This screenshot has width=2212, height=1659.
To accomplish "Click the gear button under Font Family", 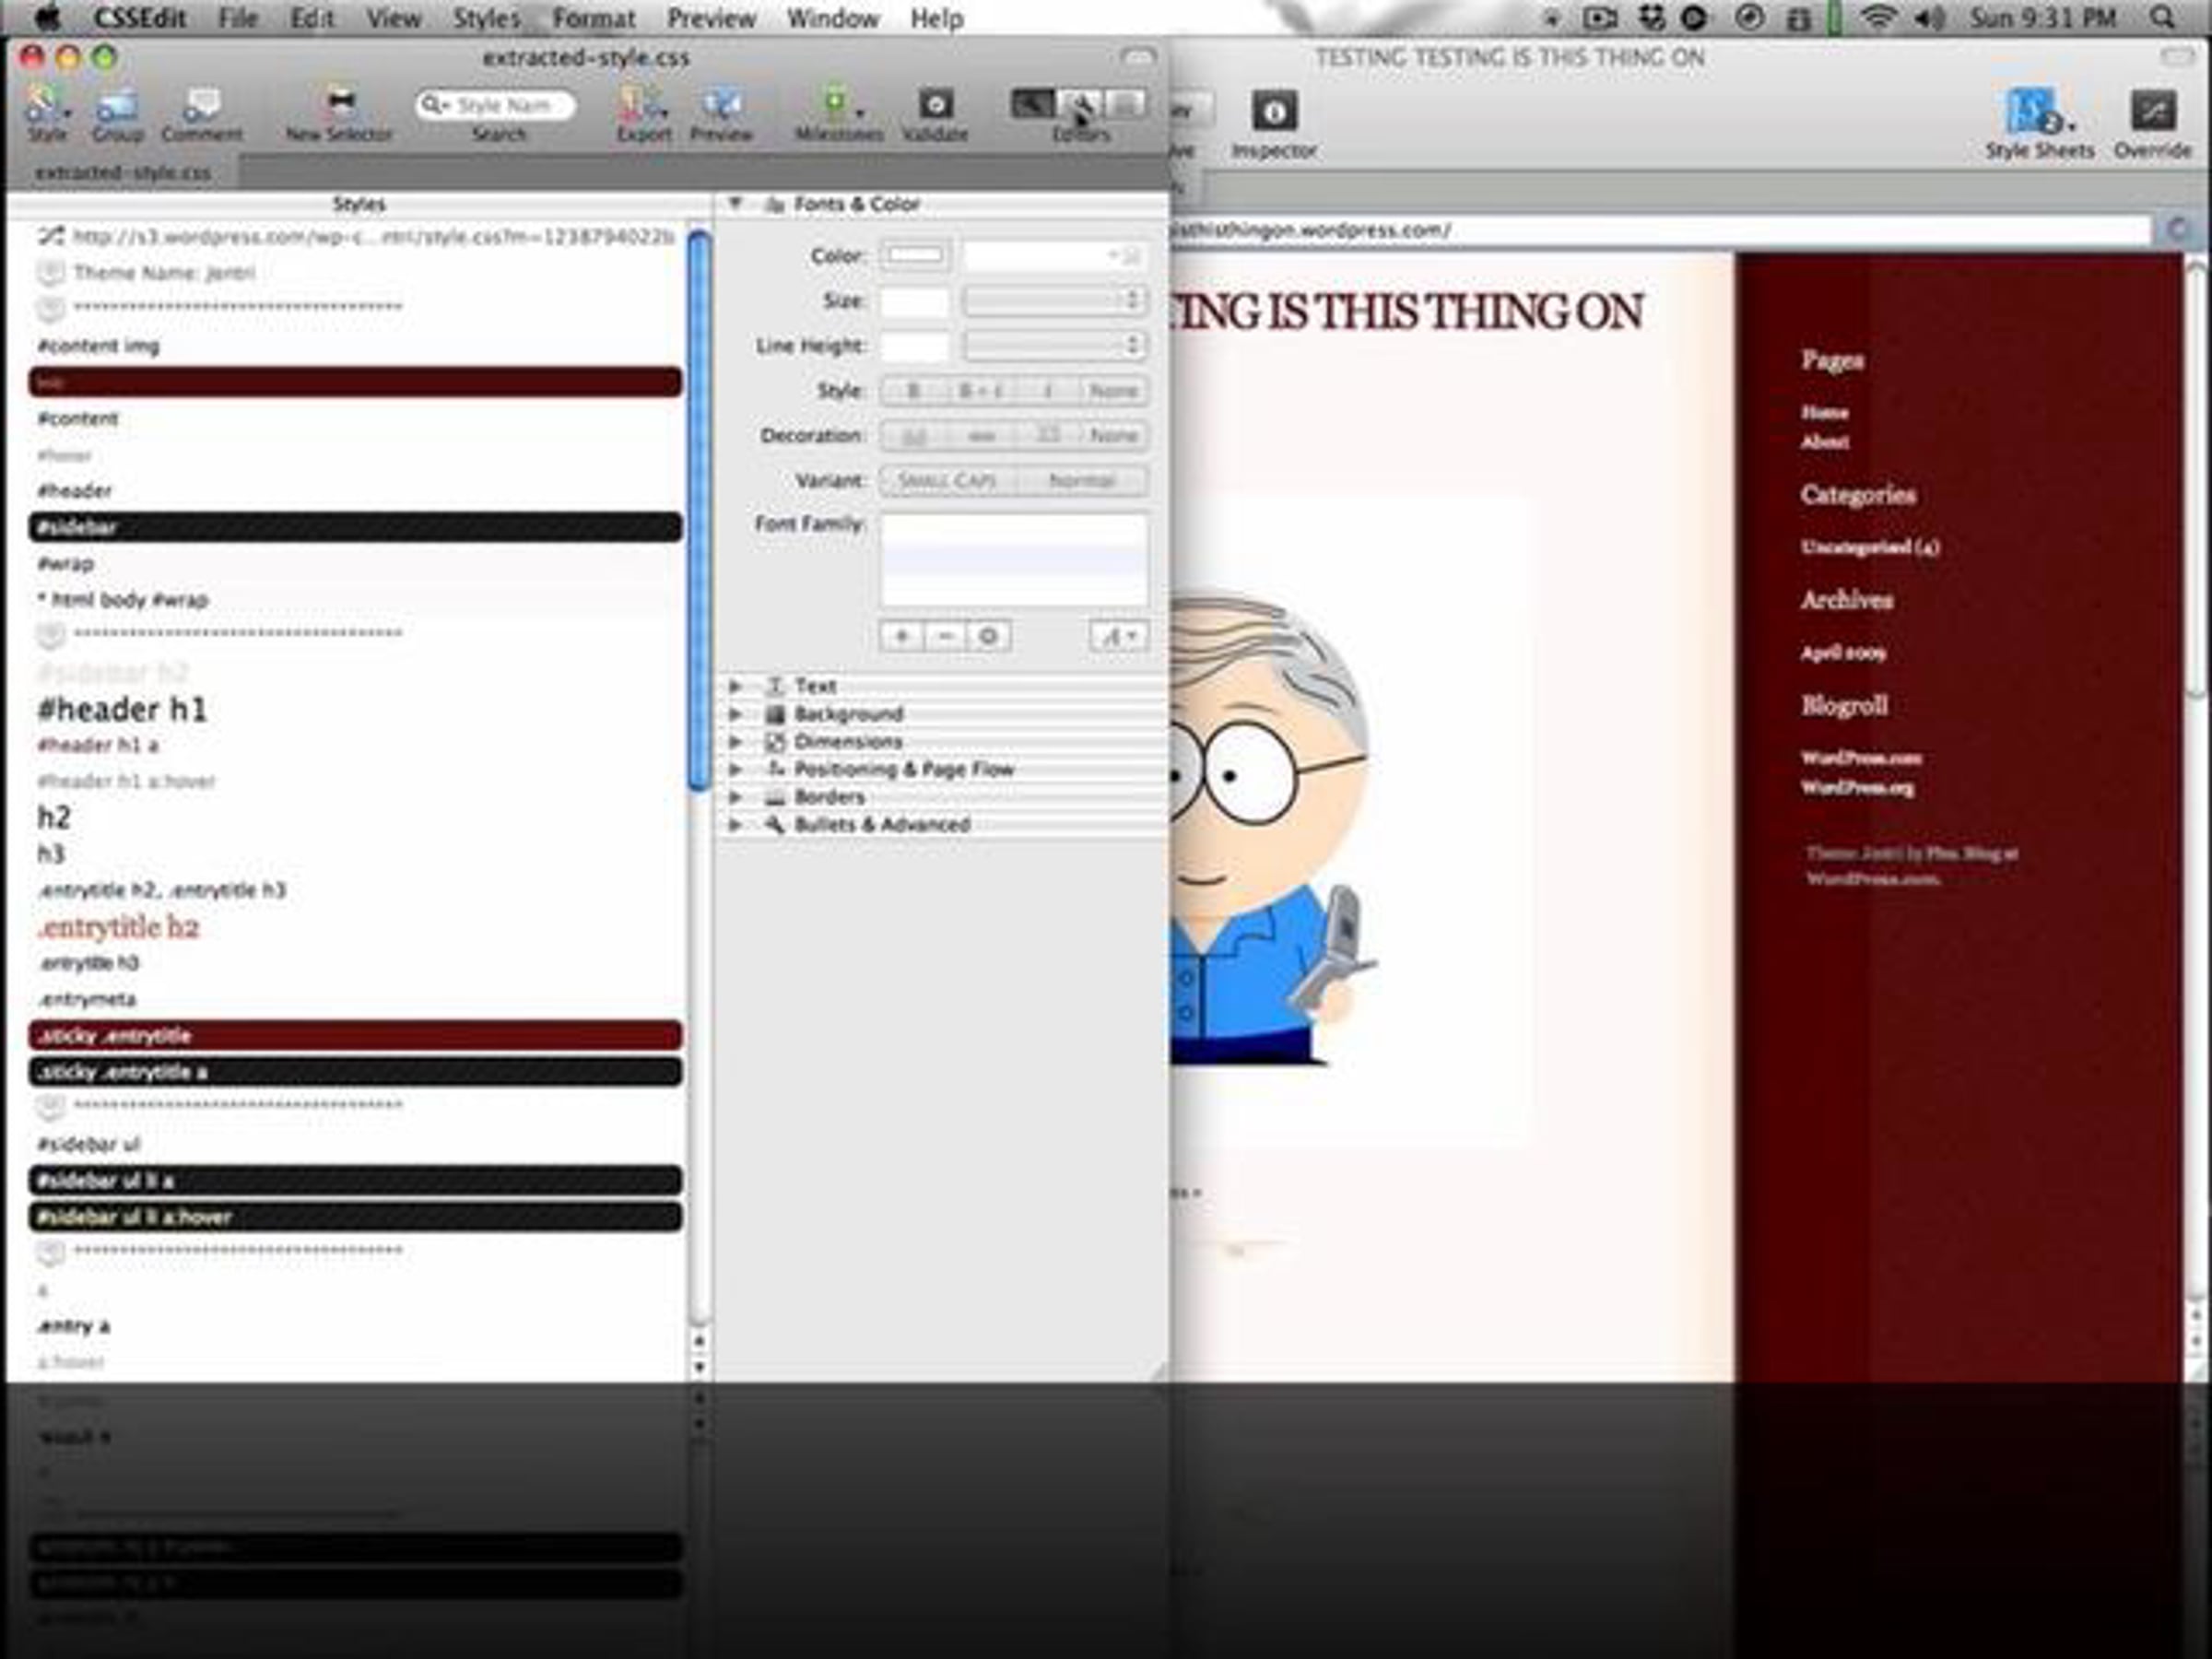I will click(x=988, y=636).
